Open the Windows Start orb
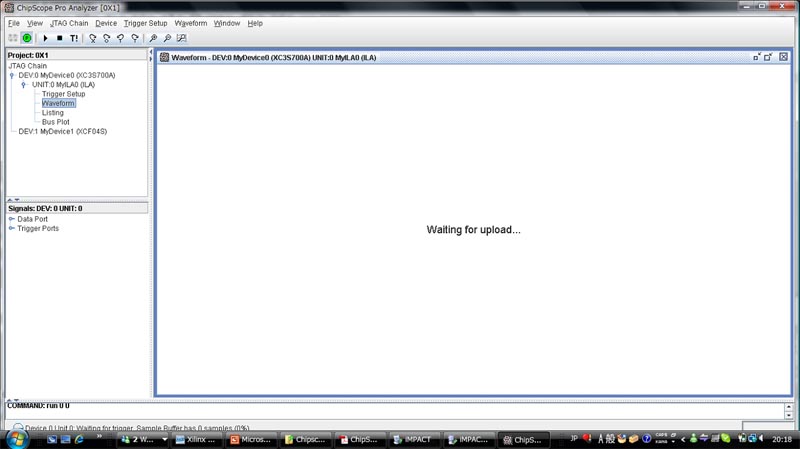The image size is (800, 449). tap(17, 440)
